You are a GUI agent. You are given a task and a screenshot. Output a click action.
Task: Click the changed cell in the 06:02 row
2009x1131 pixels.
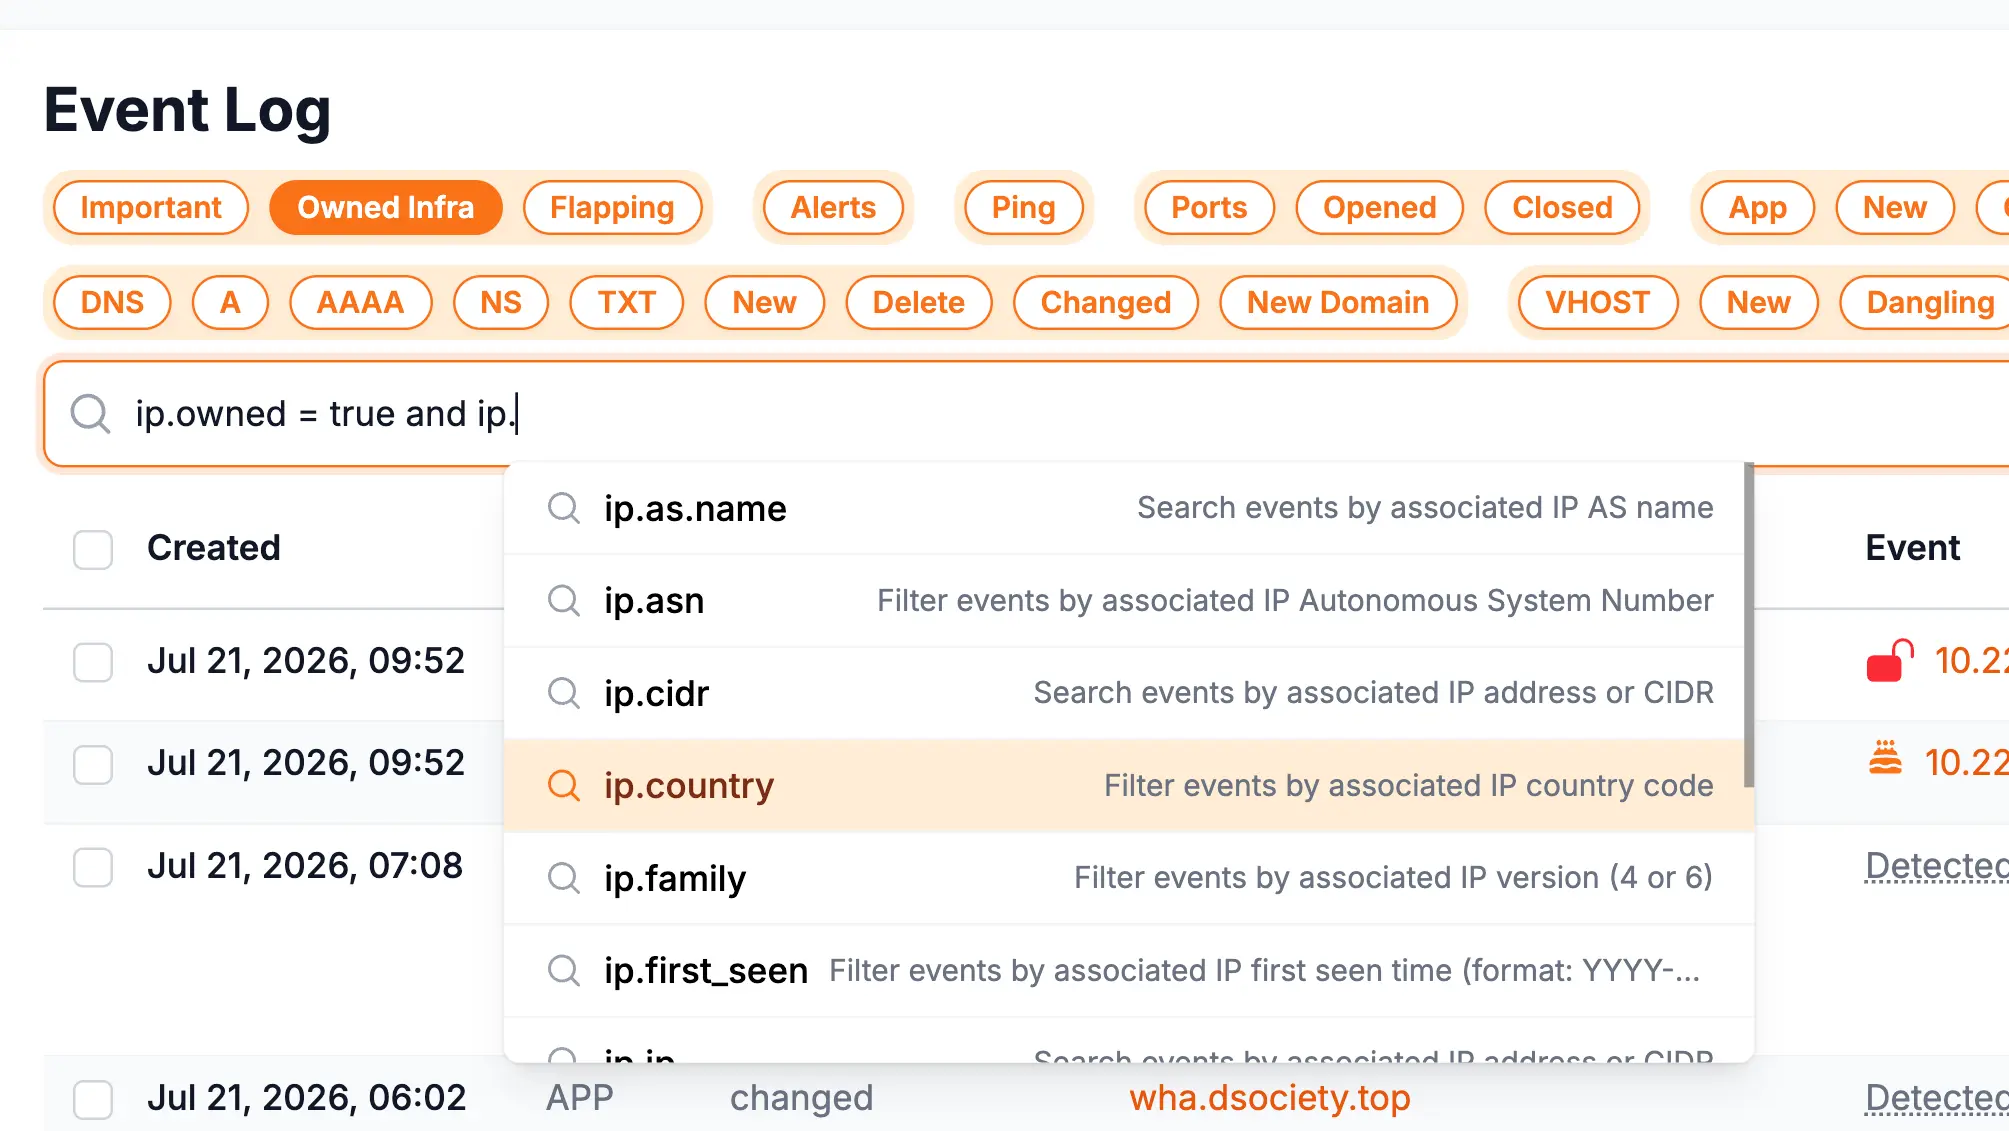coord(801,1098)
